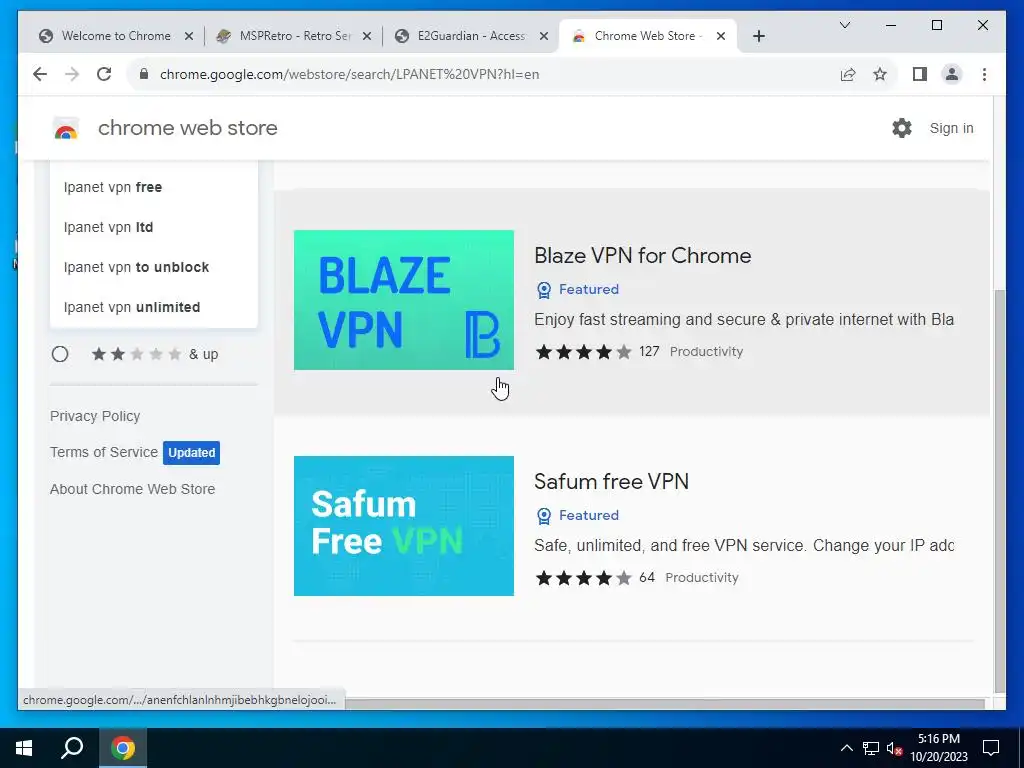This screenshot has width=1024, height=768.
Task: Open the side panel icon
Action: pos(920,74)
